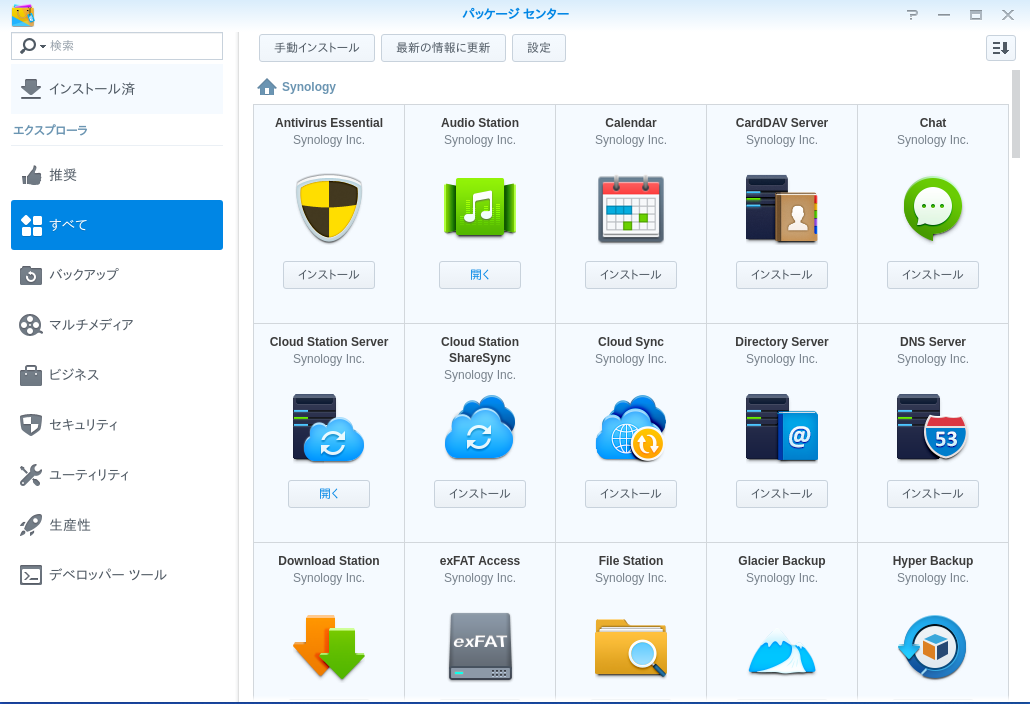Click 開く to open Audio Station
The image size is (1030, 704).
480,275
